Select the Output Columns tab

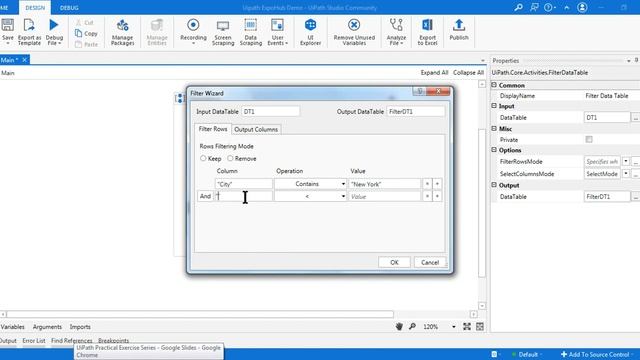point(256,129)
